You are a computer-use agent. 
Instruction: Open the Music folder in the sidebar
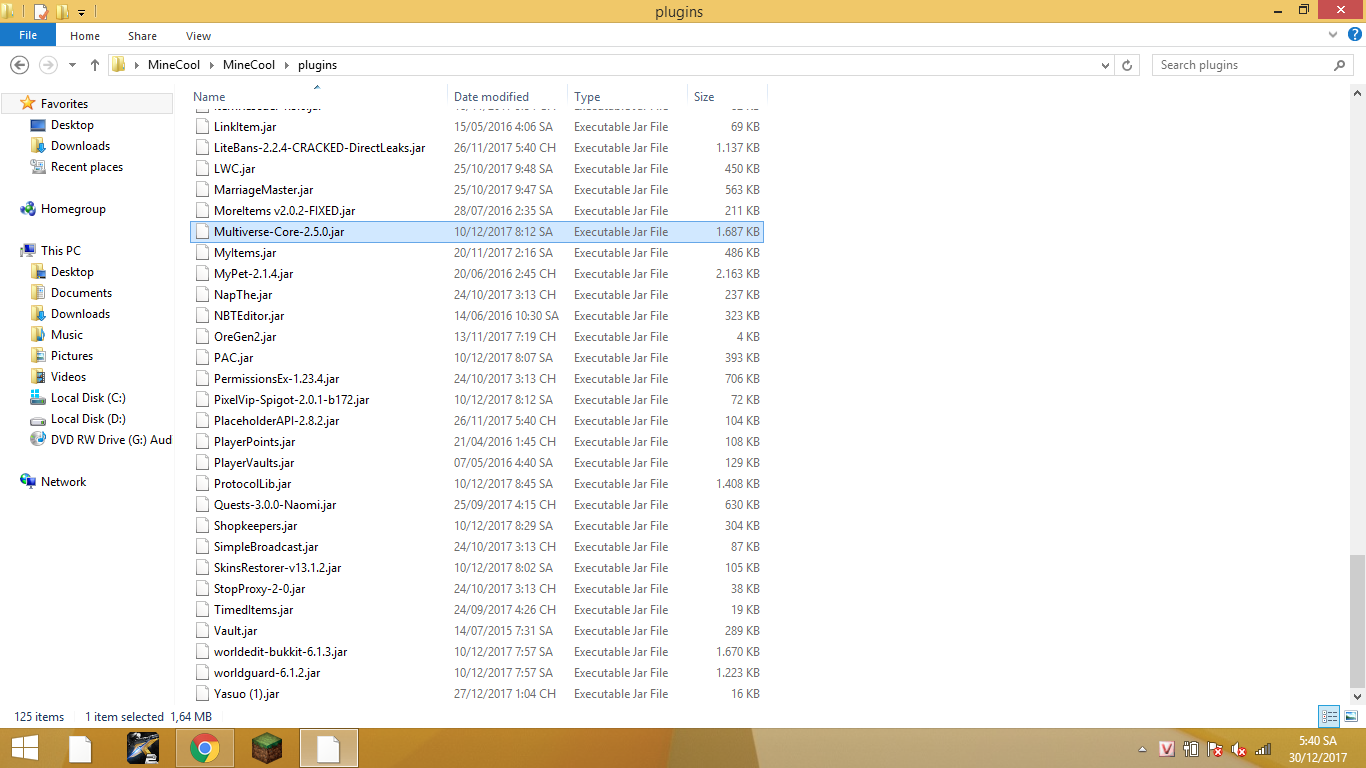(x=67, y=335)
